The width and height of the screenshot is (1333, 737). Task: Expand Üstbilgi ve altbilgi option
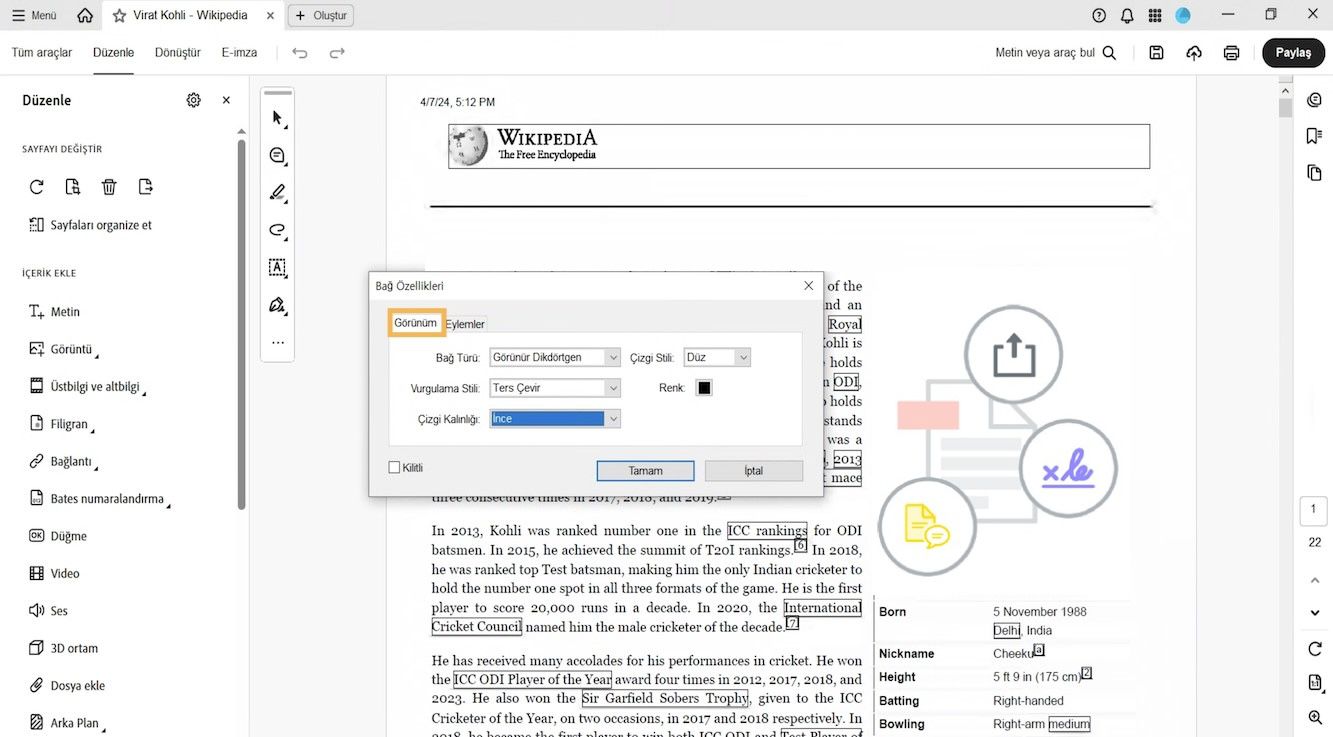coord(86,387)
